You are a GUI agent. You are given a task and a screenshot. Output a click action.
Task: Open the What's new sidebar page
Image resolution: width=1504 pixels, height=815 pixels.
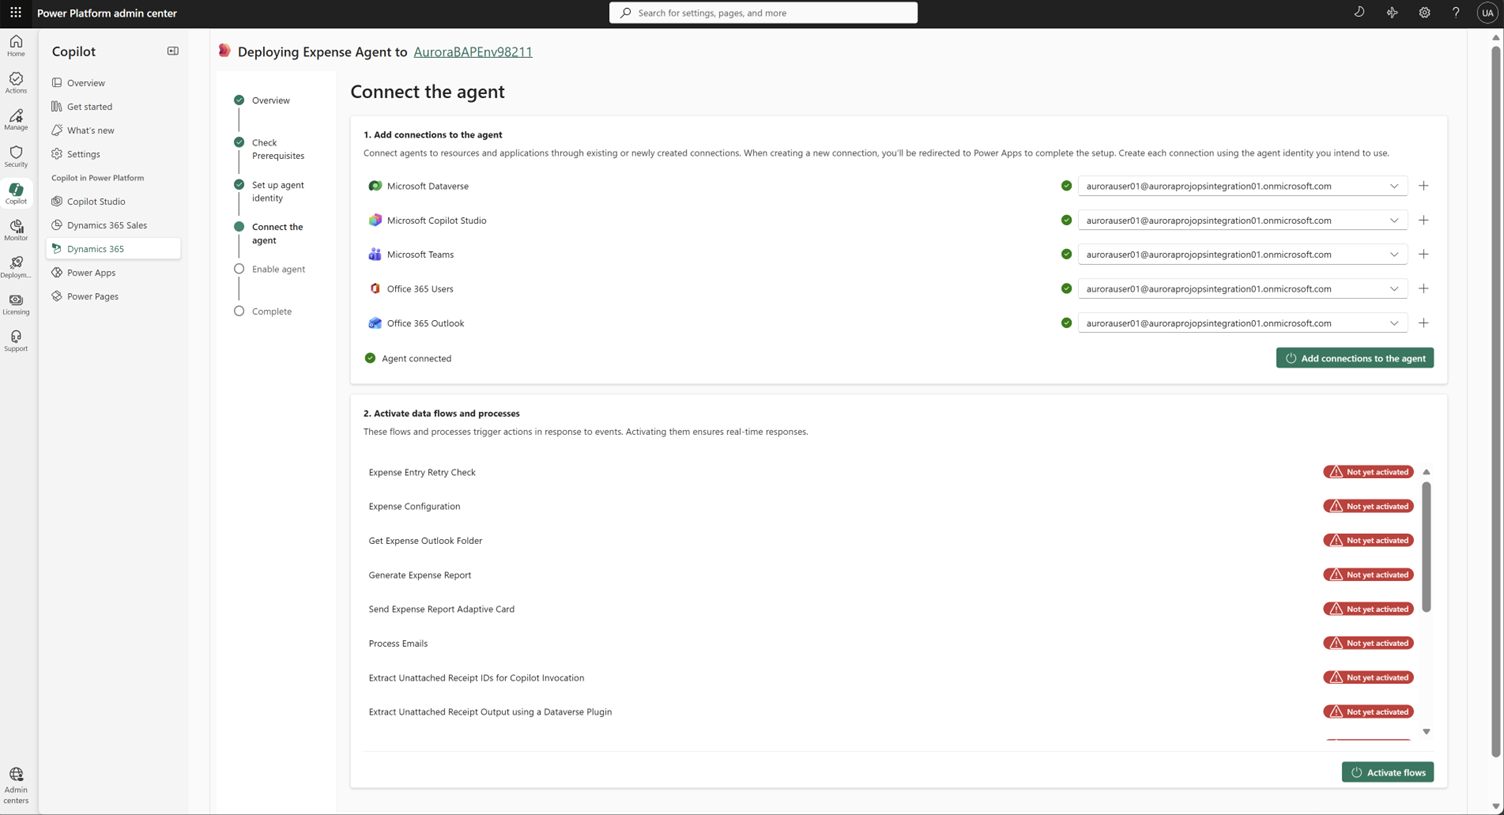click(x=89, y=130)
